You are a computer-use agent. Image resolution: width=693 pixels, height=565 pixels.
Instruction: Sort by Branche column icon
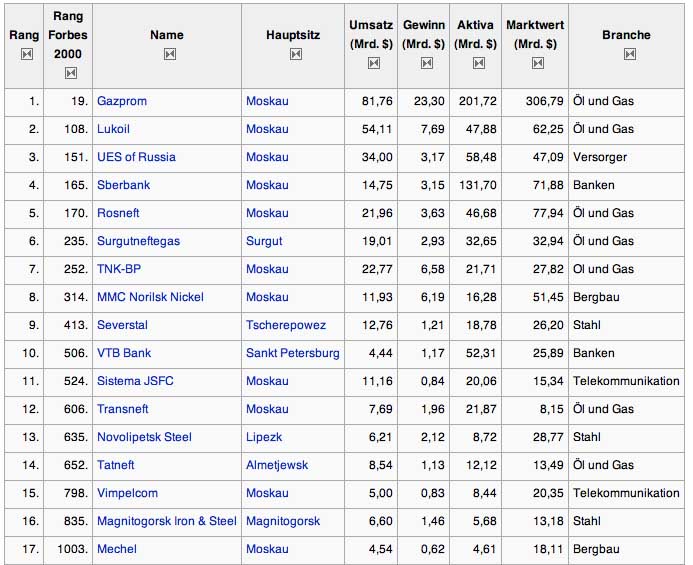click(630, 54)
